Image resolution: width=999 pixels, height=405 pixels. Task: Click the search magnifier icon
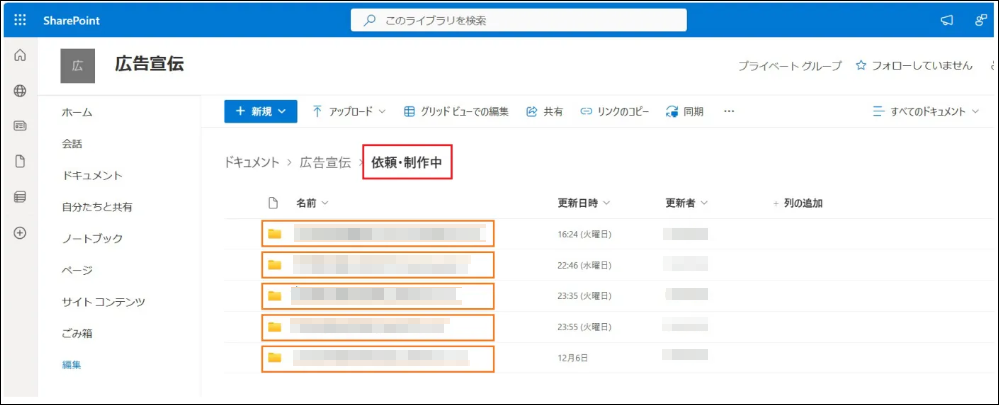369,20
